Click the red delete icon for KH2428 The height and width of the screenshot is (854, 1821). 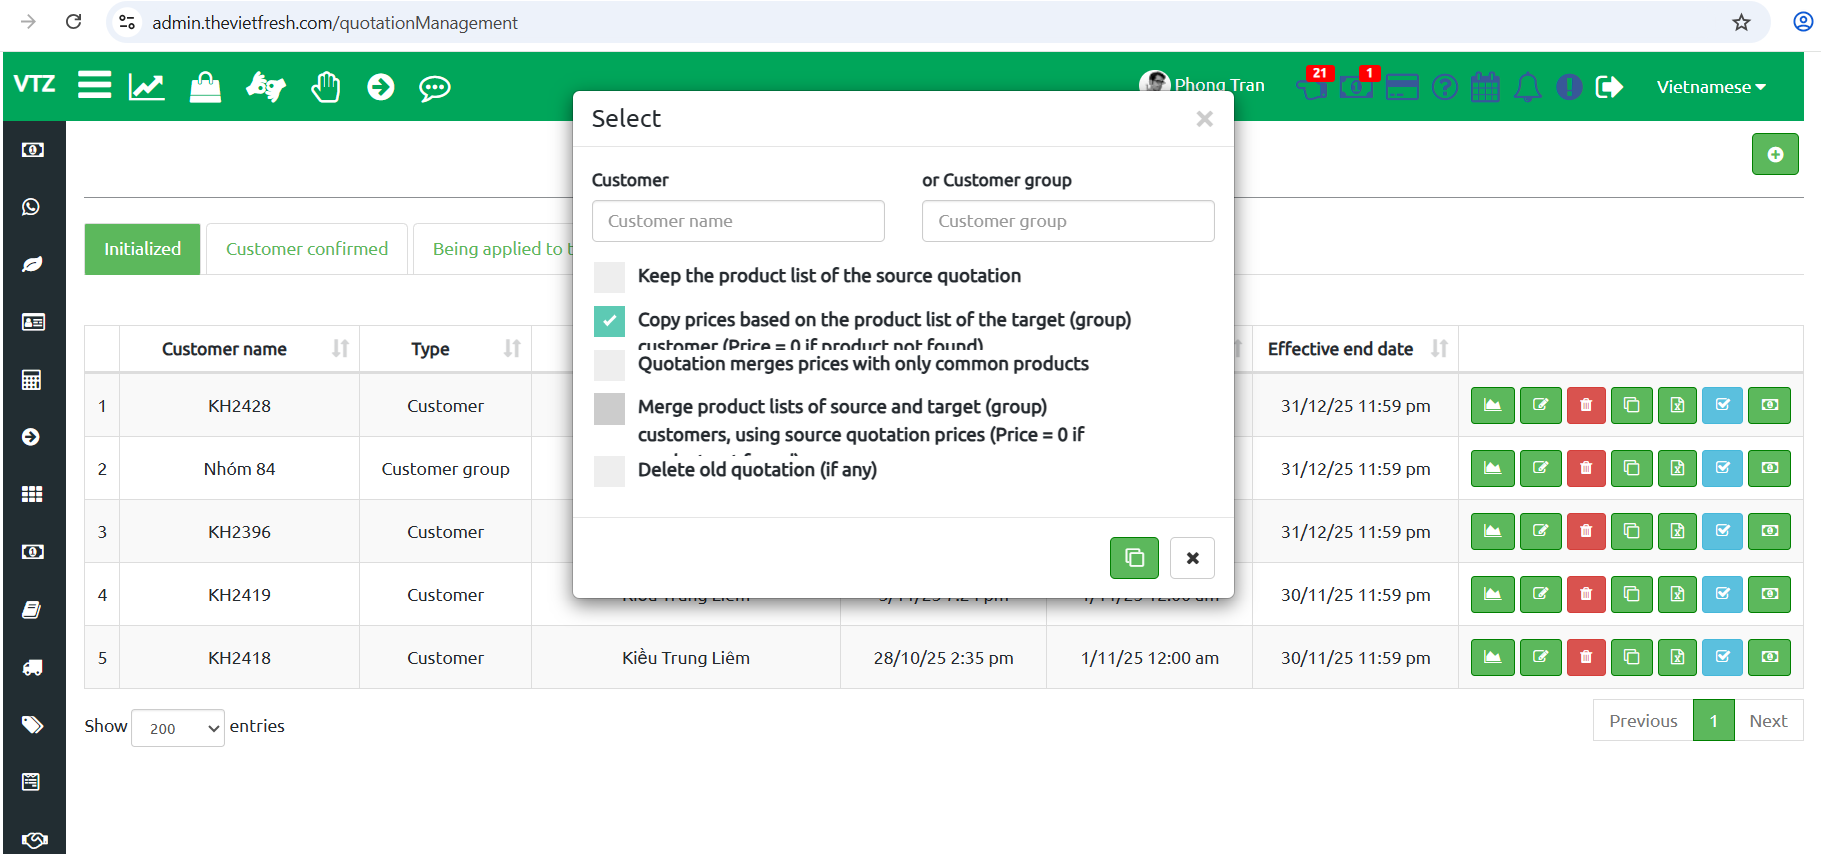coord(1585,405)
